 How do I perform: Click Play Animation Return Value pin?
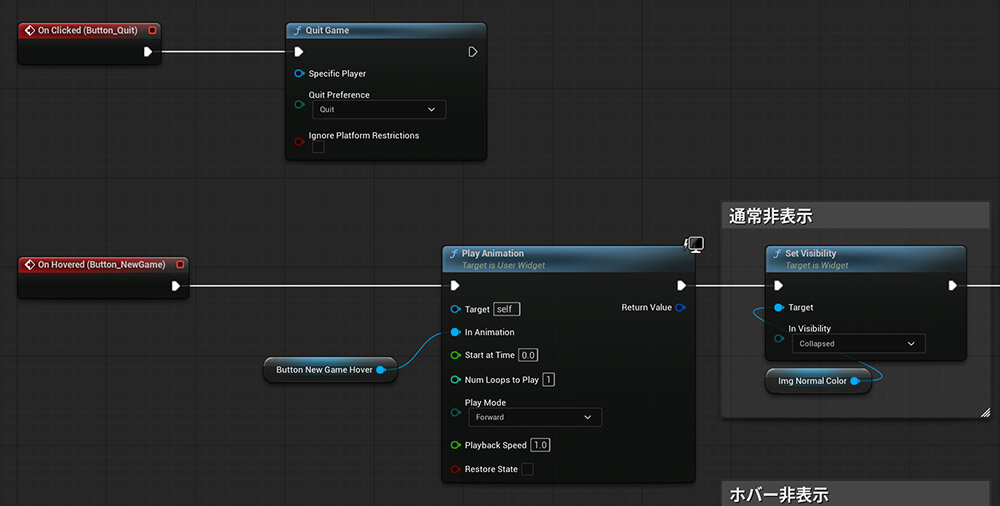click(x=680, y=308)
